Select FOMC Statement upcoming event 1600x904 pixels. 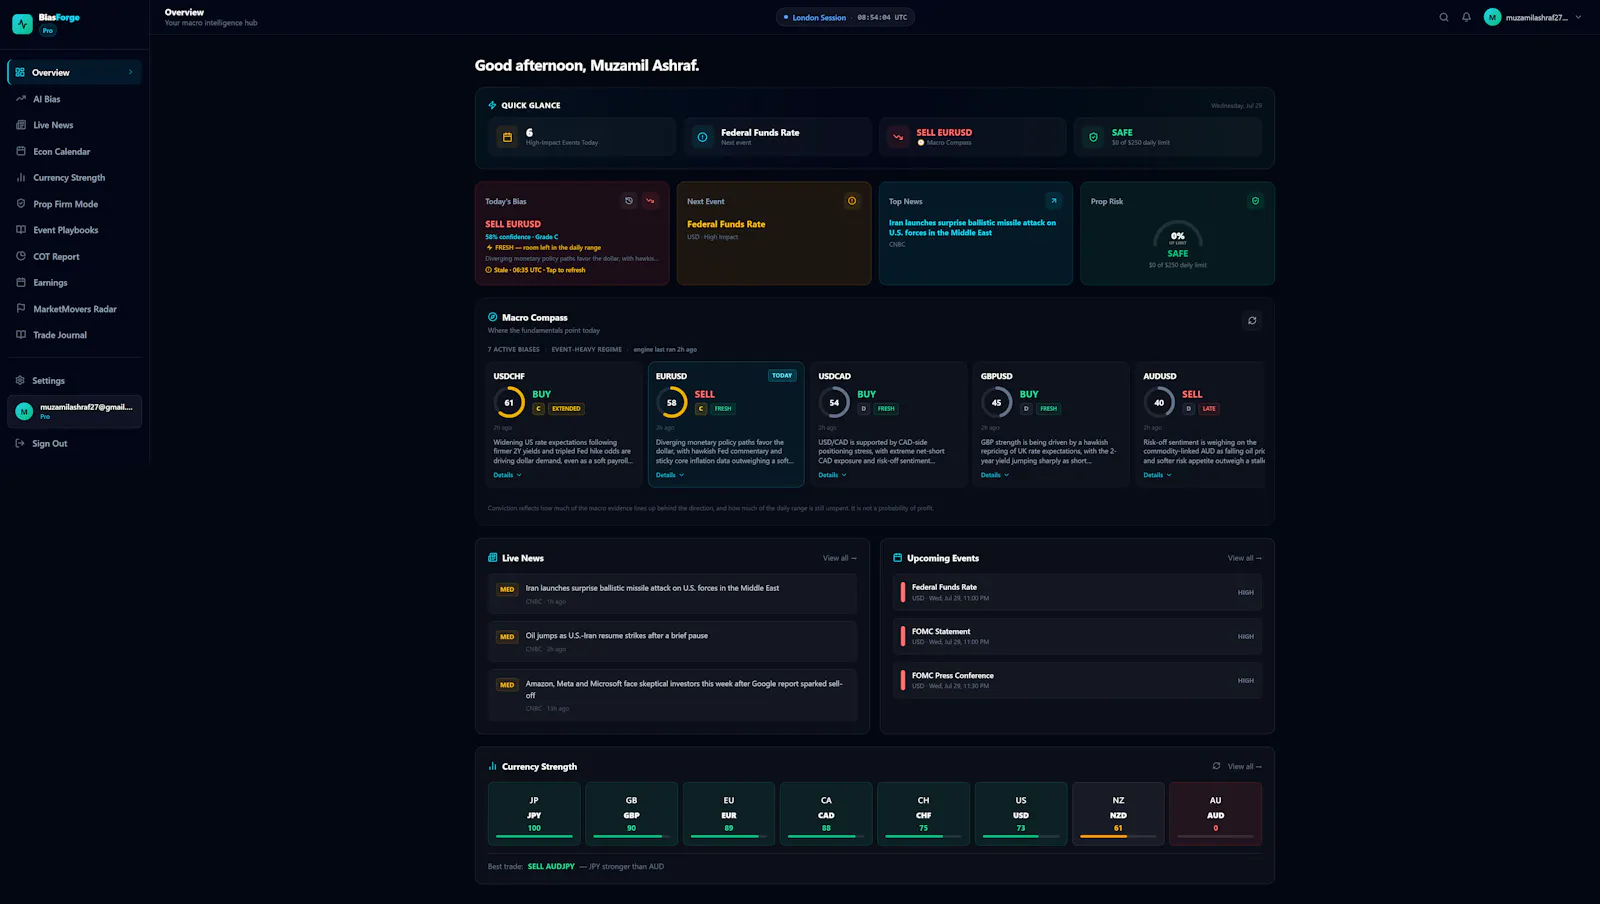1077,636
